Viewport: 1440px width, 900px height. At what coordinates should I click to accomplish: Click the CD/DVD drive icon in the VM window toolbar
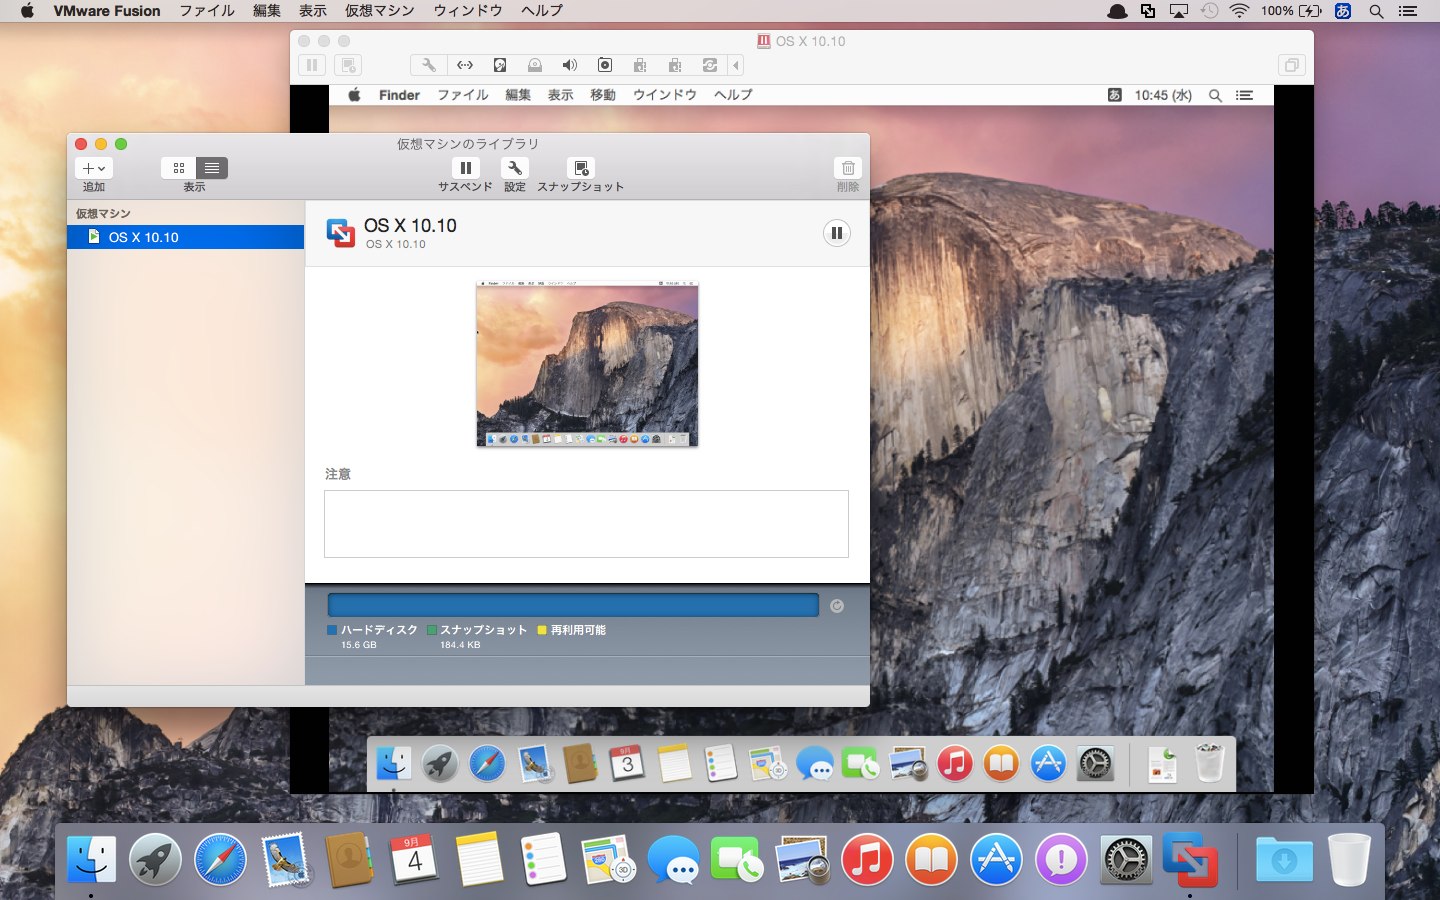(x=535, y=65)
